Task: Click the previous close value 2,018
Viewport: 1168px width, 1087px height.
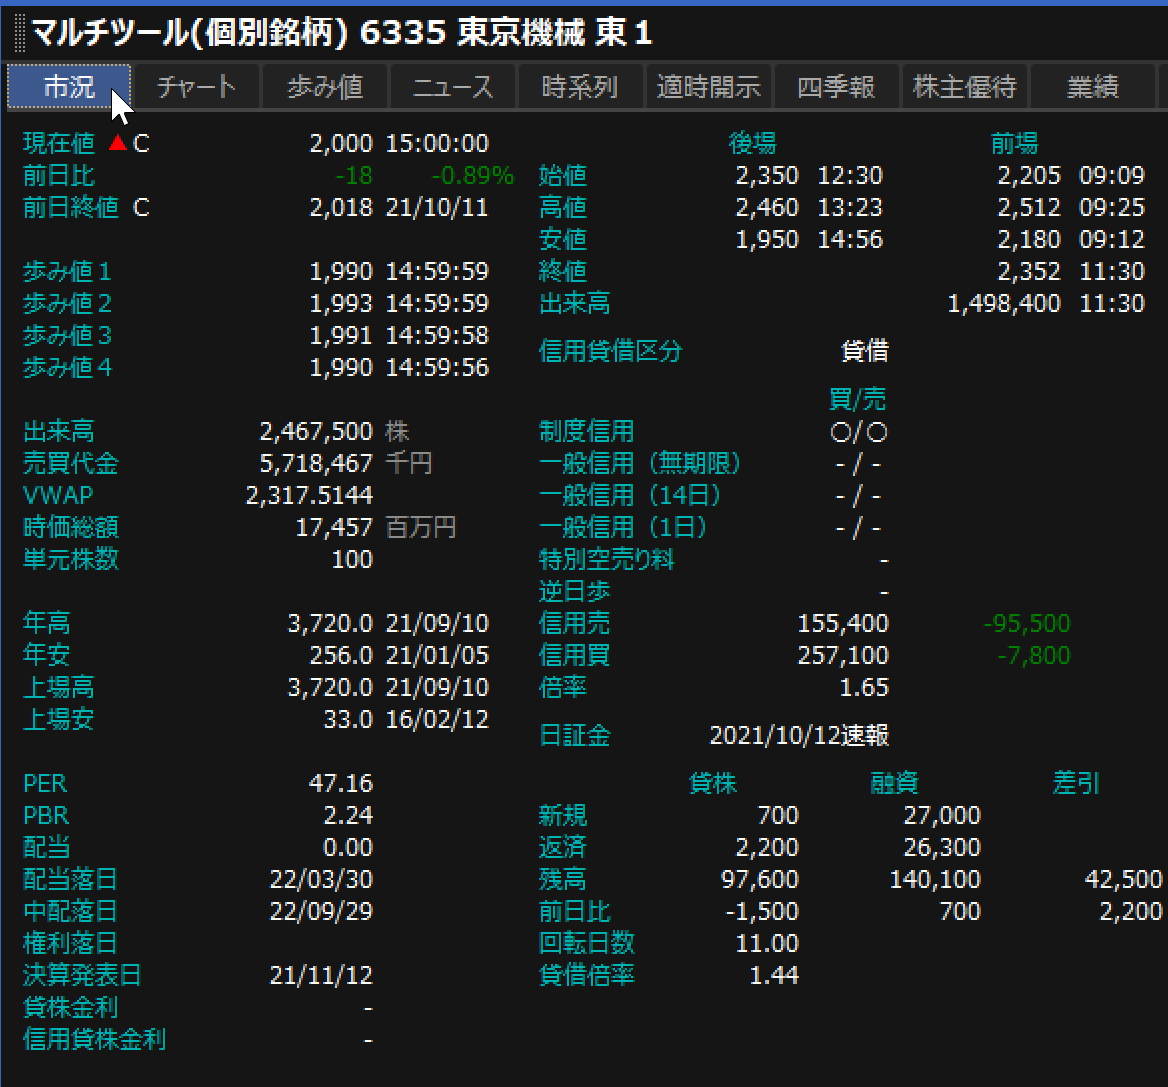Action: tap(340, 207)
